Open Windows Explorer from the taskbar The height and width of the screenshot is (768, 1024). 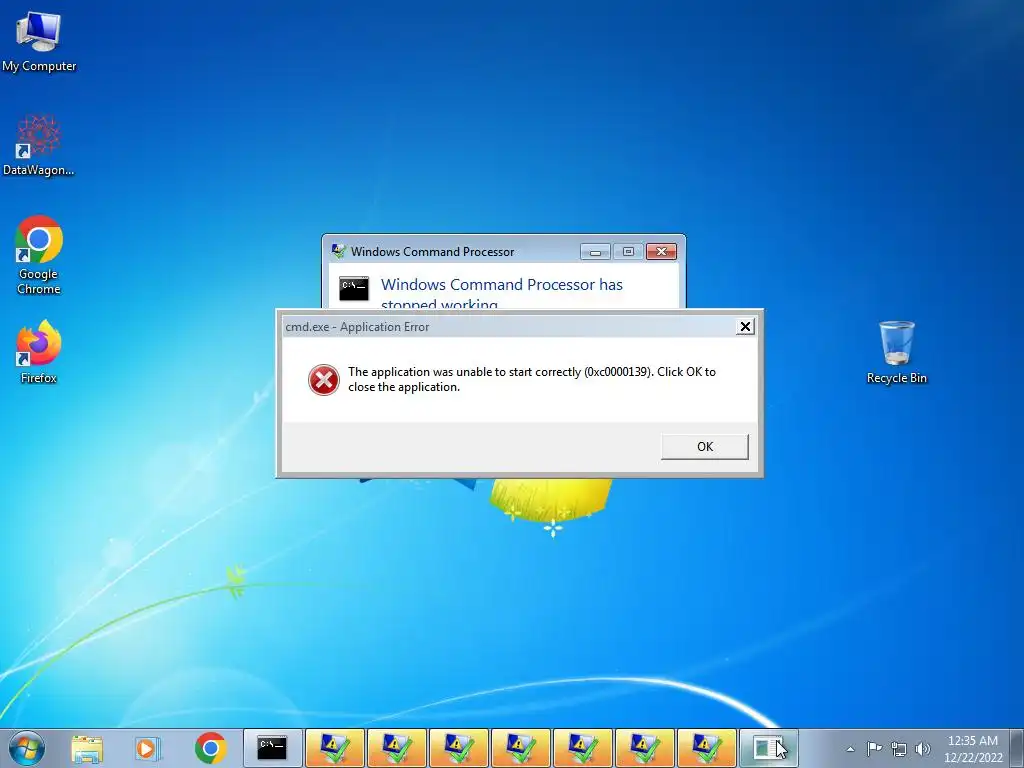point(87,748)
